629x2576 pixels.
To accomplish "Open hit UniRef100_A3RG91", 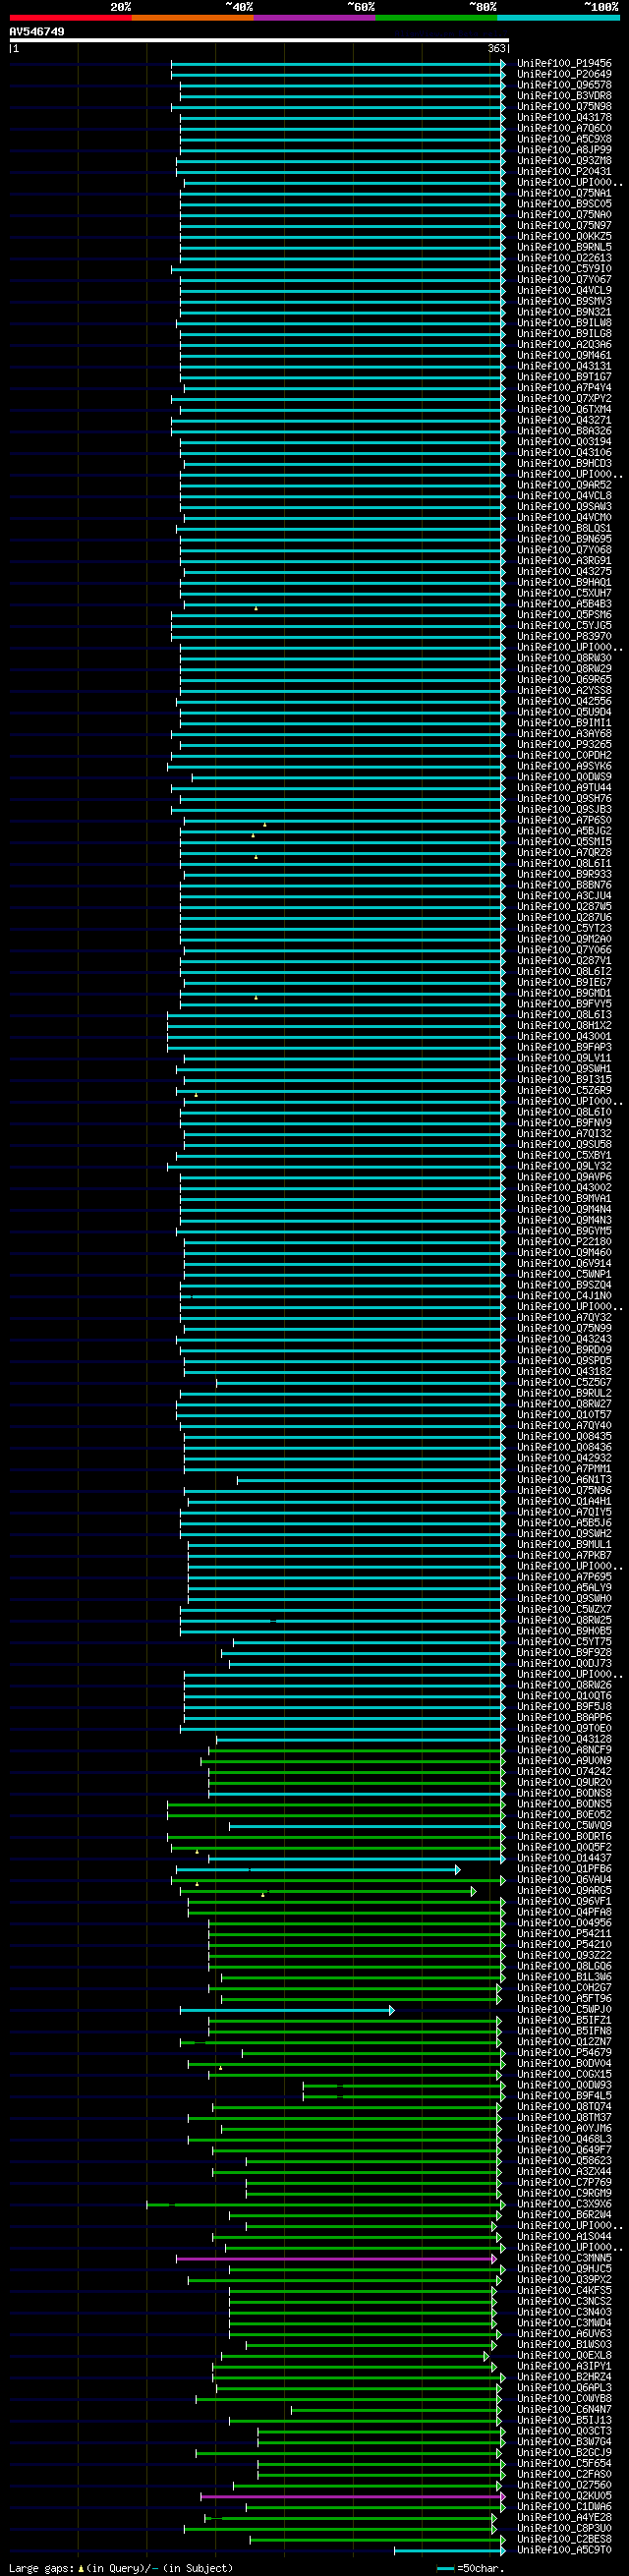I will 564,561.
